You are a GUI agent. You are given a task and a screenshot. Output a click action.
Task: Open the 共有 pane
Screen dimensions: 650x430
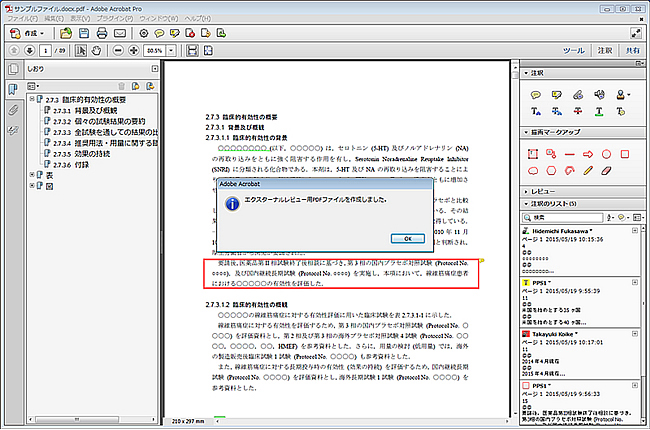[x=633, y=51]
